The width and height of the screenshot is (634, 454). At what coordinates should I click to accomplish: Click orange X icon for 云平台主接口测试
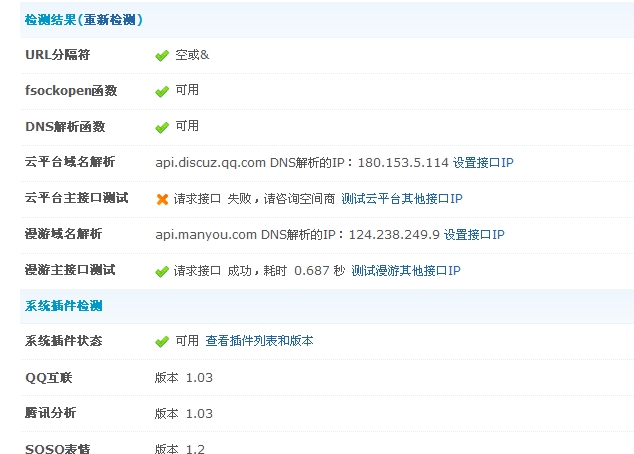162,199
